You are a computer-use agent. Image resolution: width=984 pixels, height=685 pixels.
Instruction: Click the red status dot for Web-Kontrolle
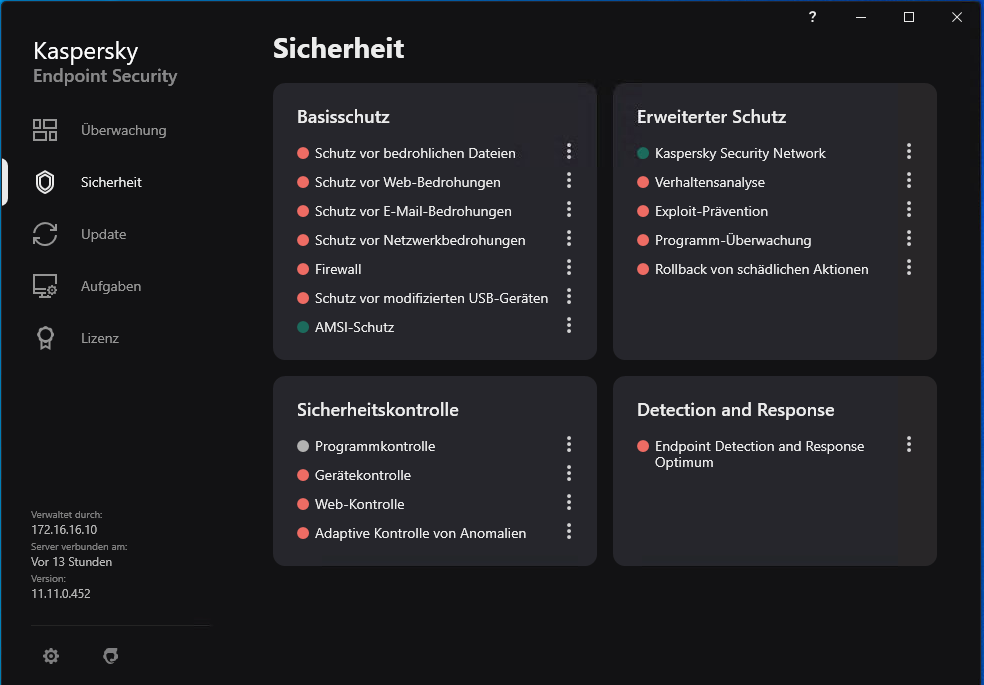(x=303, y=504)
